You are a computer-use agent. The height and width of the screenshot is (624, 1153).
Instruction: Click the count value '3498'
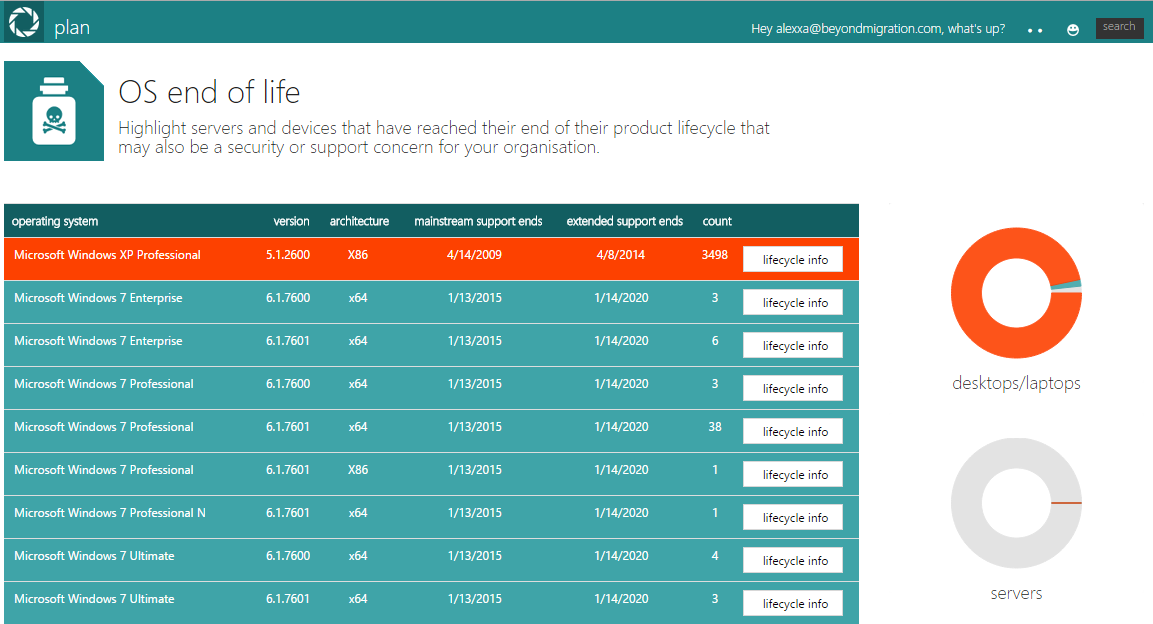tap(715, 255)
